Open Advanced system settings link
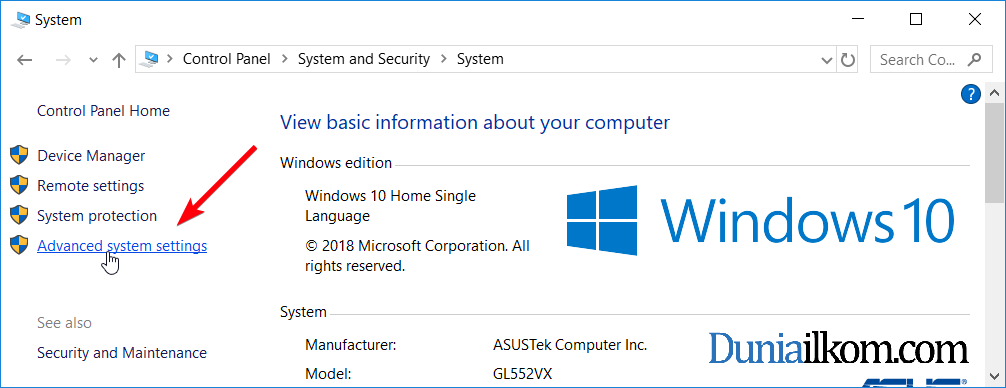The width and height of the screenshot is (1006, 388). tap(122, 246)
